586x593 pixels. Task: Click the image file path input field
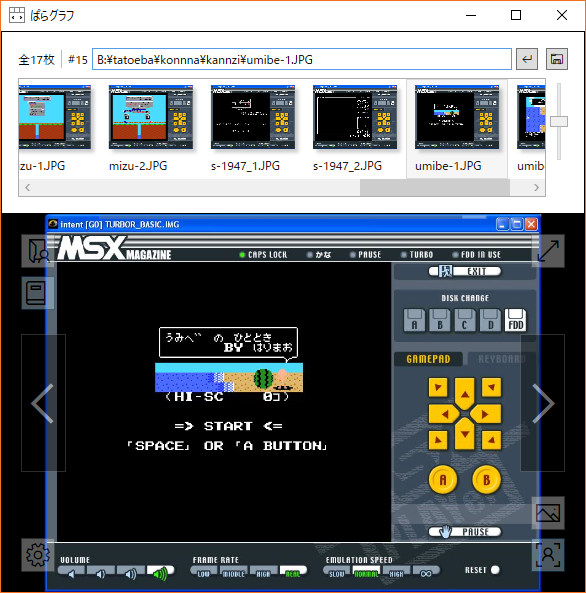tap(302, 59)
